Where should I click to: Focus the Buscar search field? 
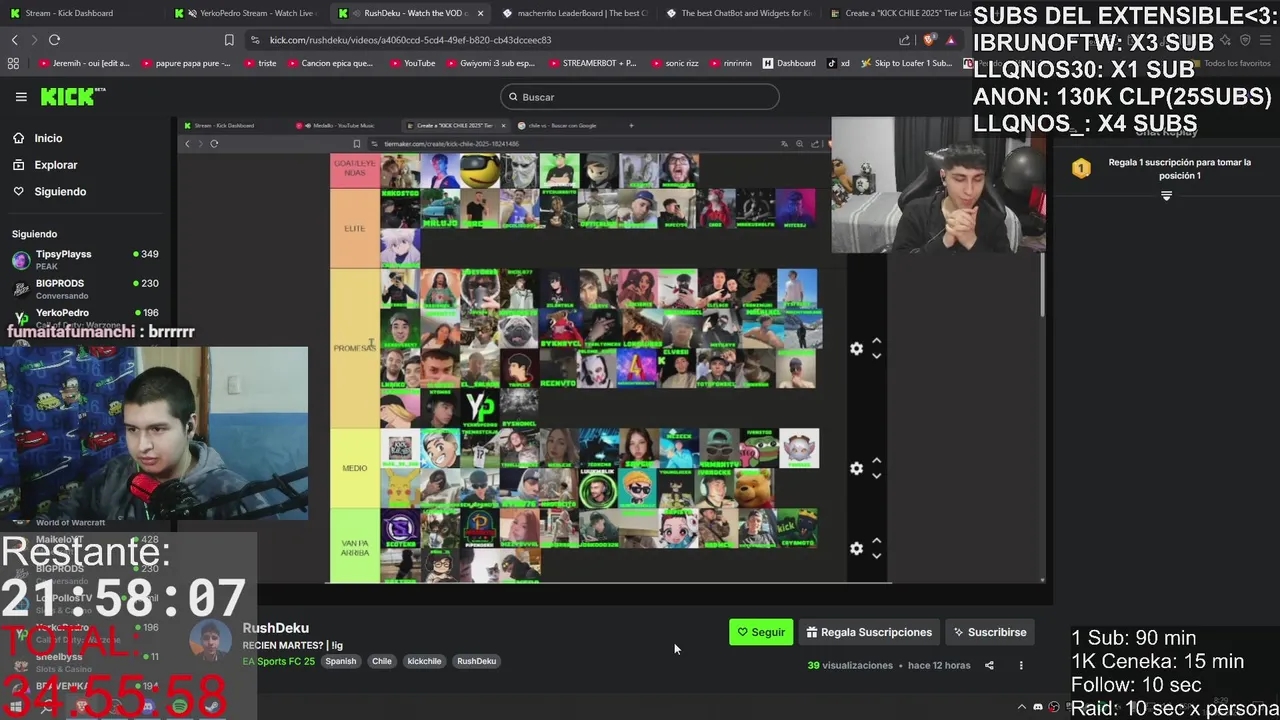pyautogui.click(x=640, y=97)
